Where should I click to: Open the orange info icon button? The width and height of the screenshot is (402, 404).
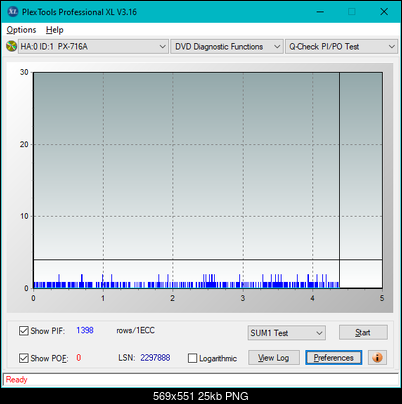377,358
